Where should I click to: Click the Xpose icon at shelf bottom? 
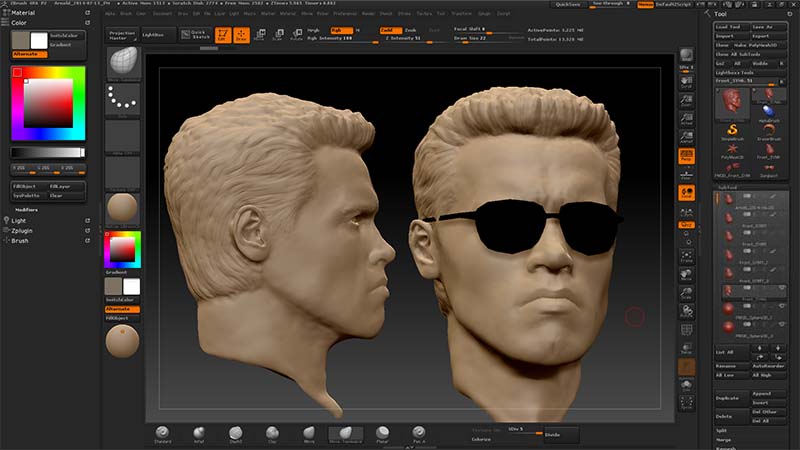click(686, 403)
